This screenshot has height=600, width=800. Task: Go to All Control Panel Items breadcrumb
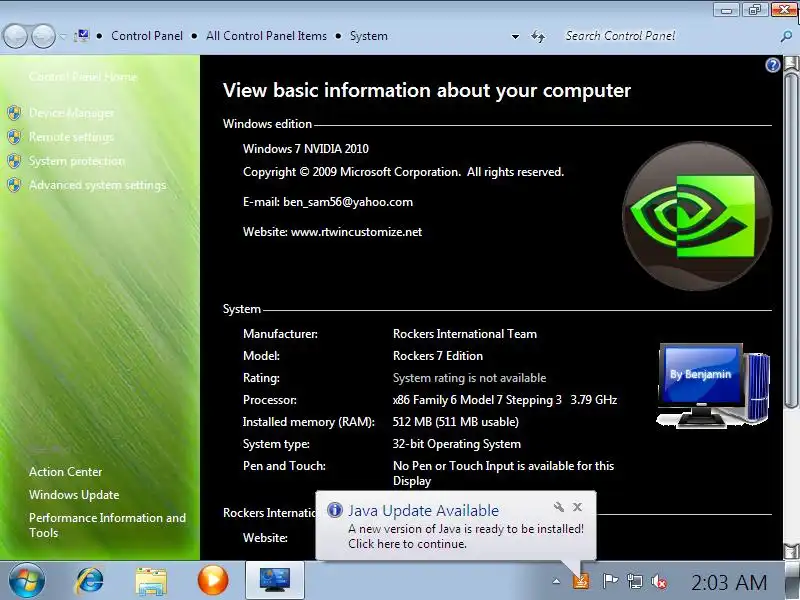click(x=266, y=36)
